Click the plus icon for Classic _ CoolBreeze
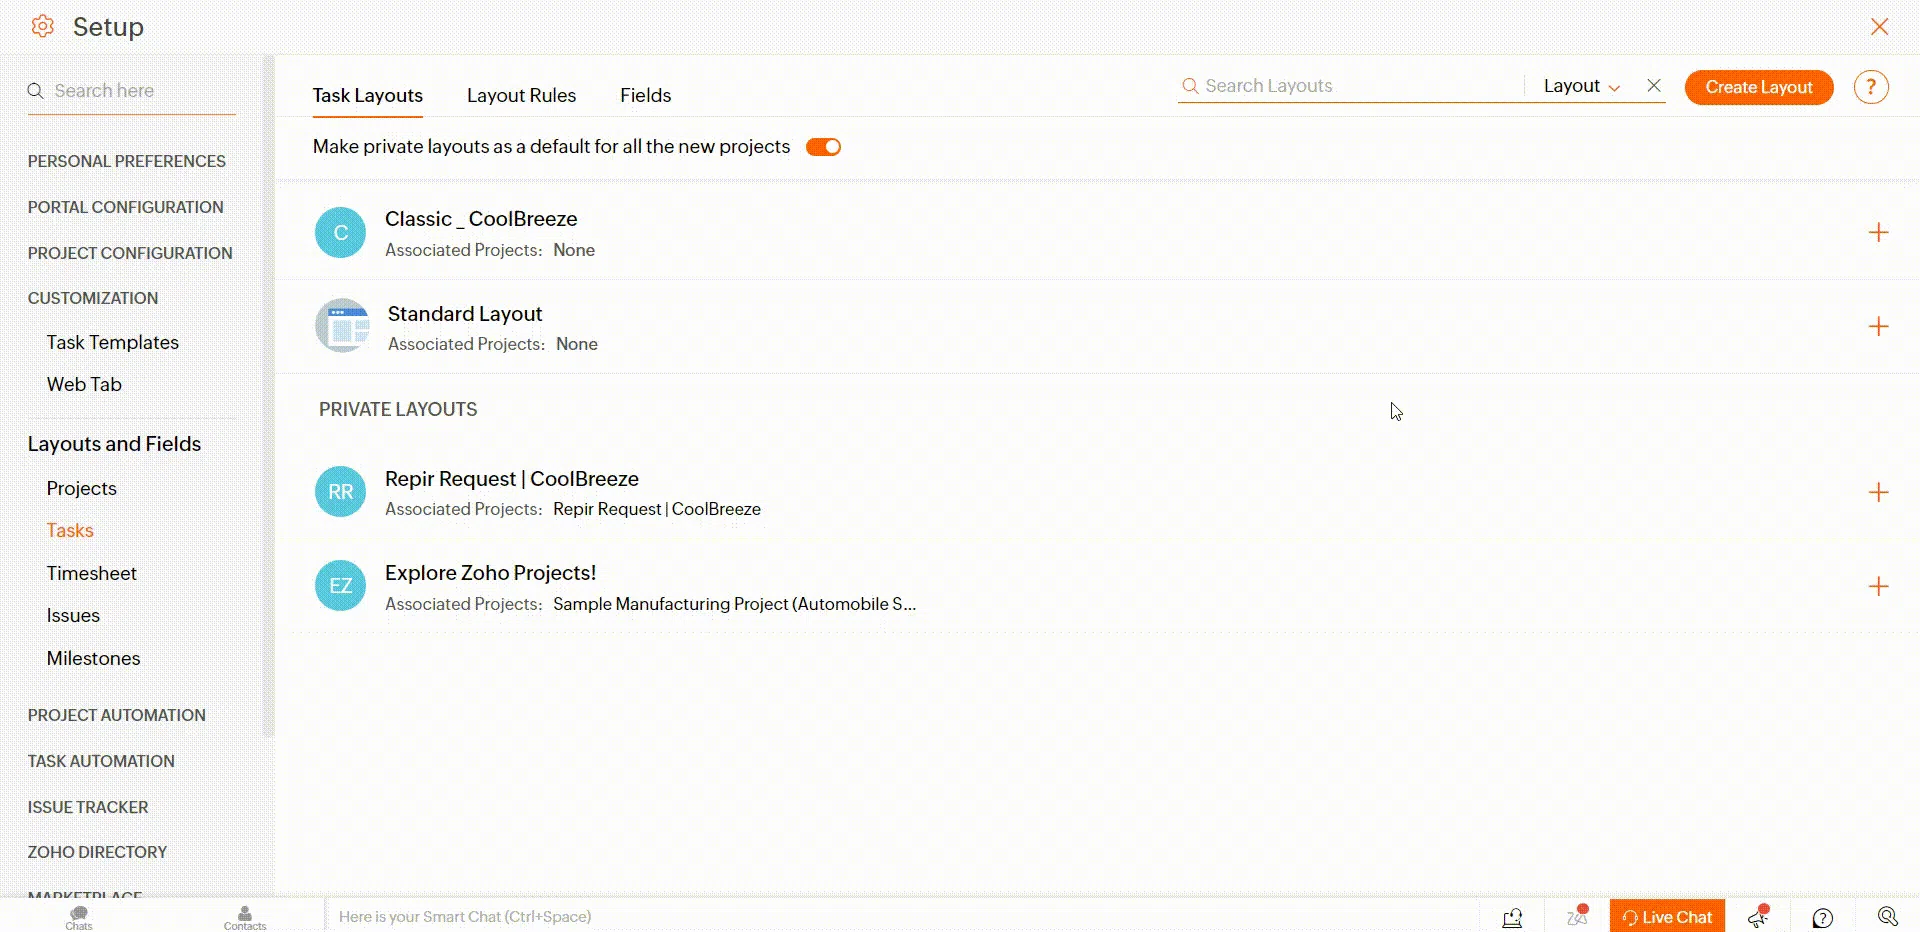 [1878, 233]
